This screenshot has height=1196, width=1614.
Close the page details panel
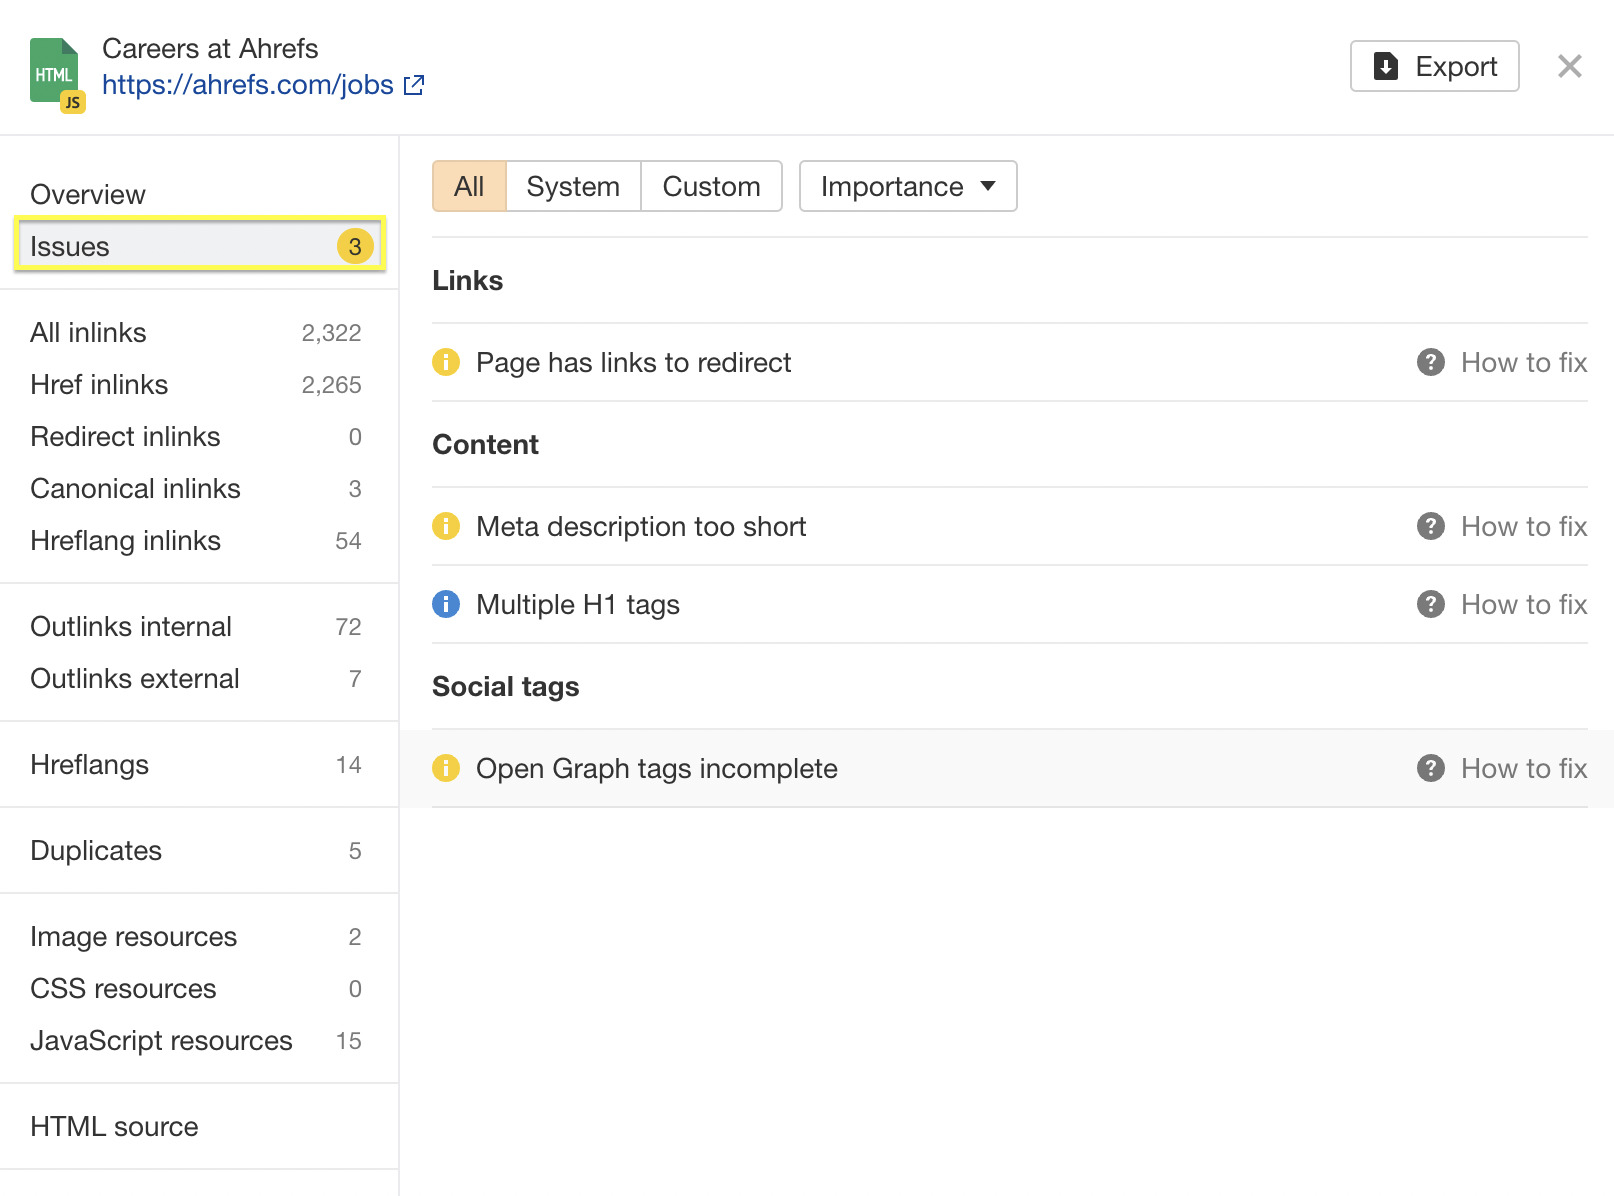pos(1569,66)
